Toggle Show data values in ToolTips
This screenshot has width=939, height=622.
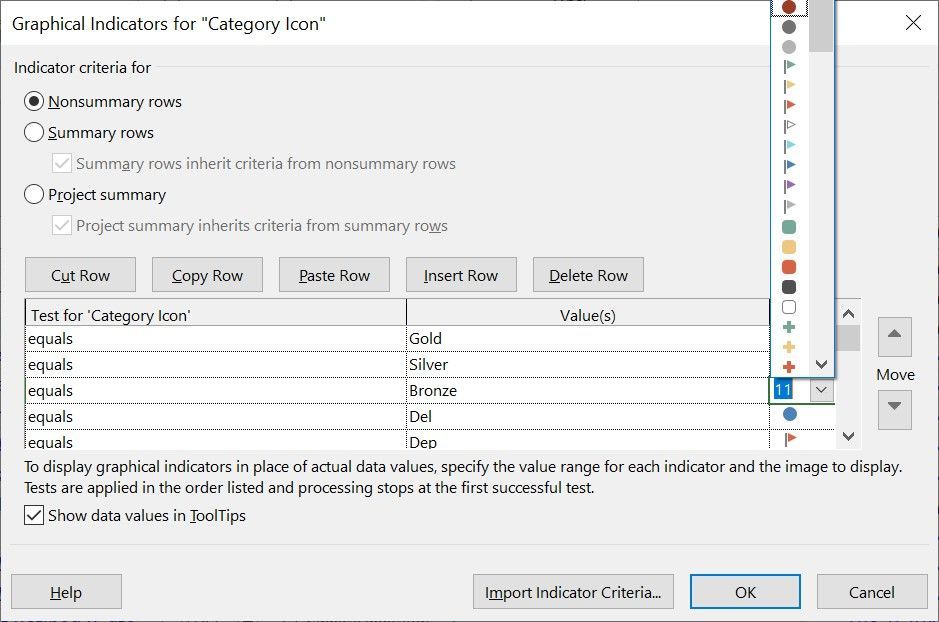(34, 516)
